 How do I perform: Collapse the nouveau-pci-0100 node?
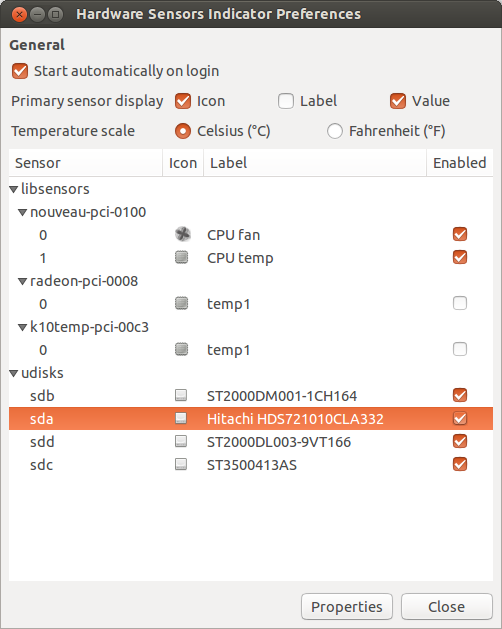(23, 213)
